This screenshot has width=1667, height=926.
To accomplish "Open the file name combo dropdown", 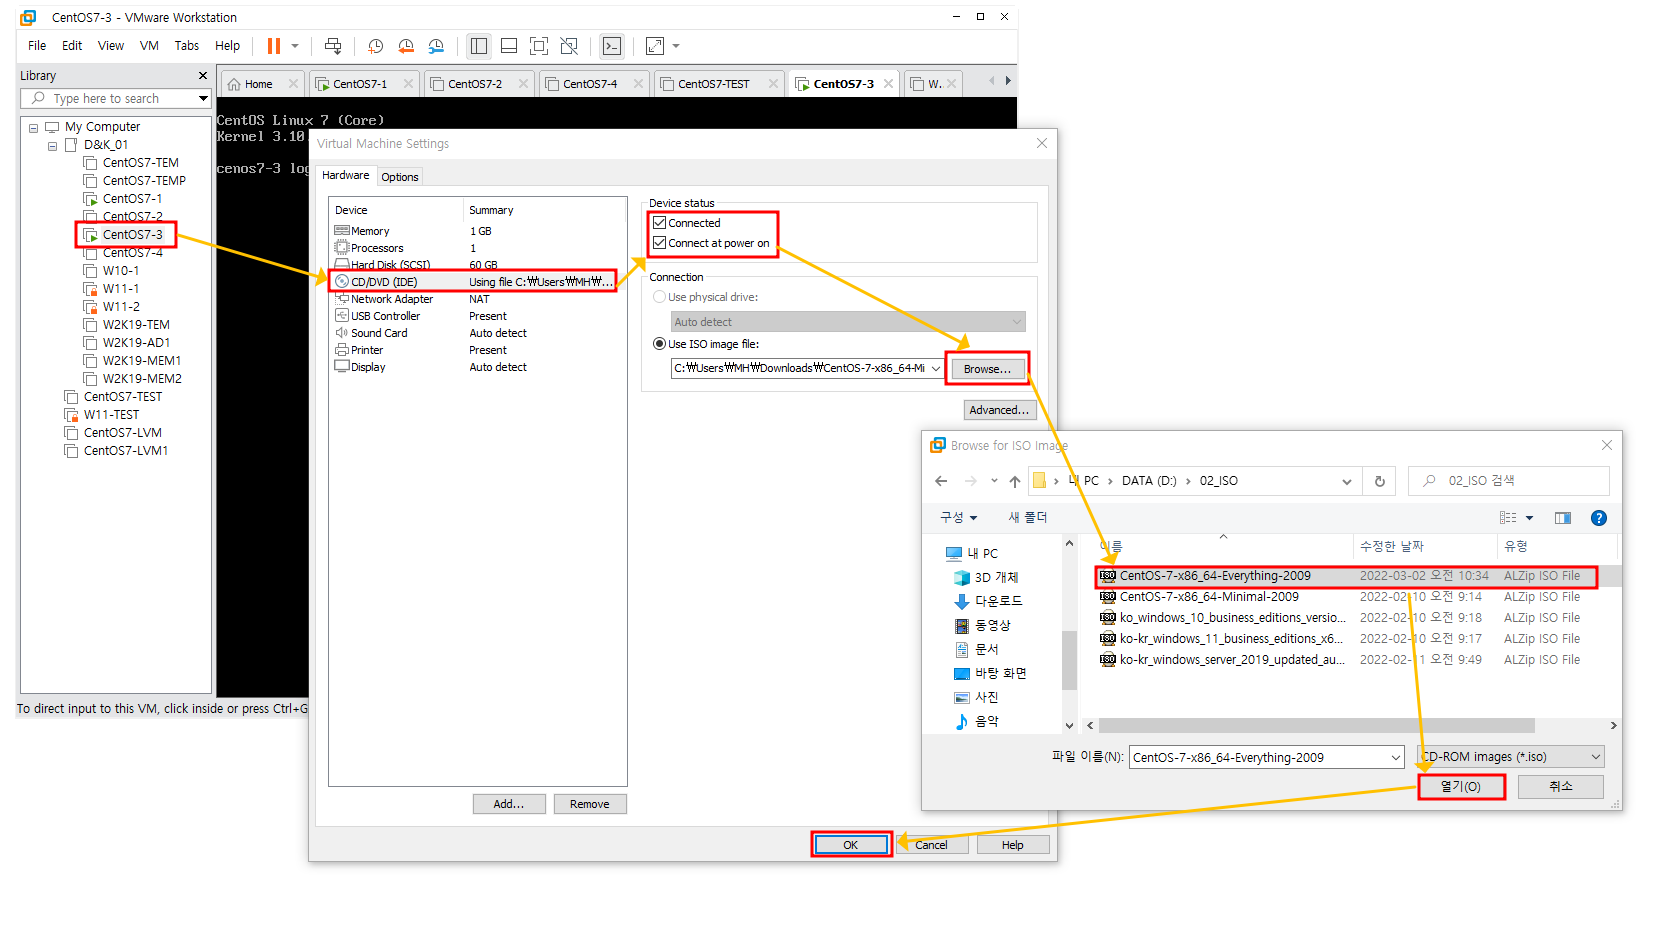I will tap(1396, 757).
